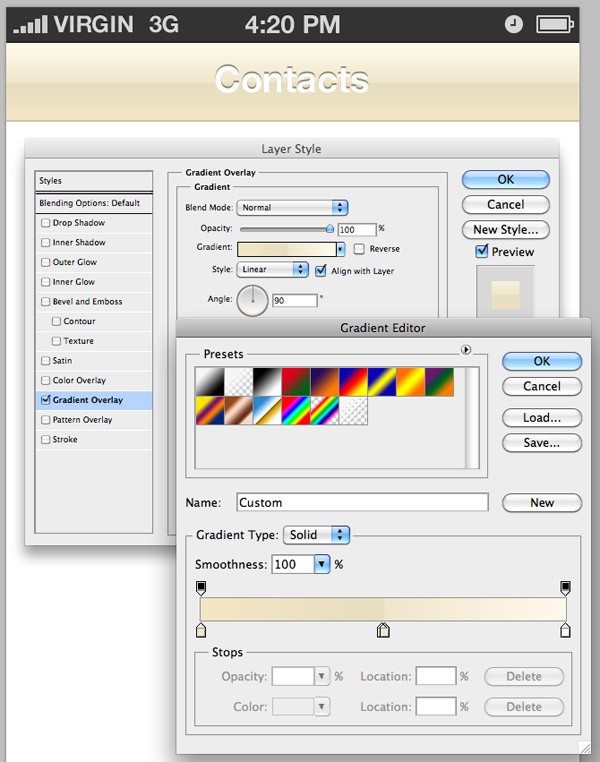Click the clock icon in phone status bar

[514, 24]
